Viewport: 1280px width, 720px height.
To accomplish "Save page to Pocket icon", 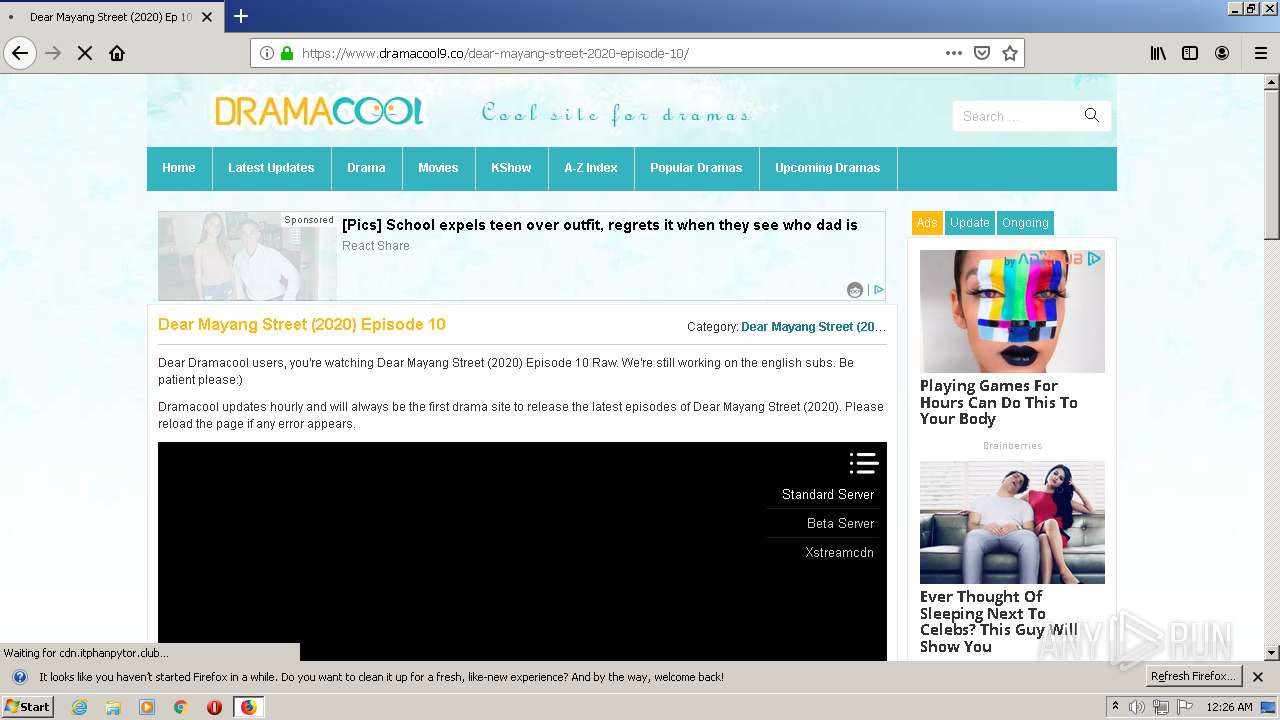I will pos(982,53).
